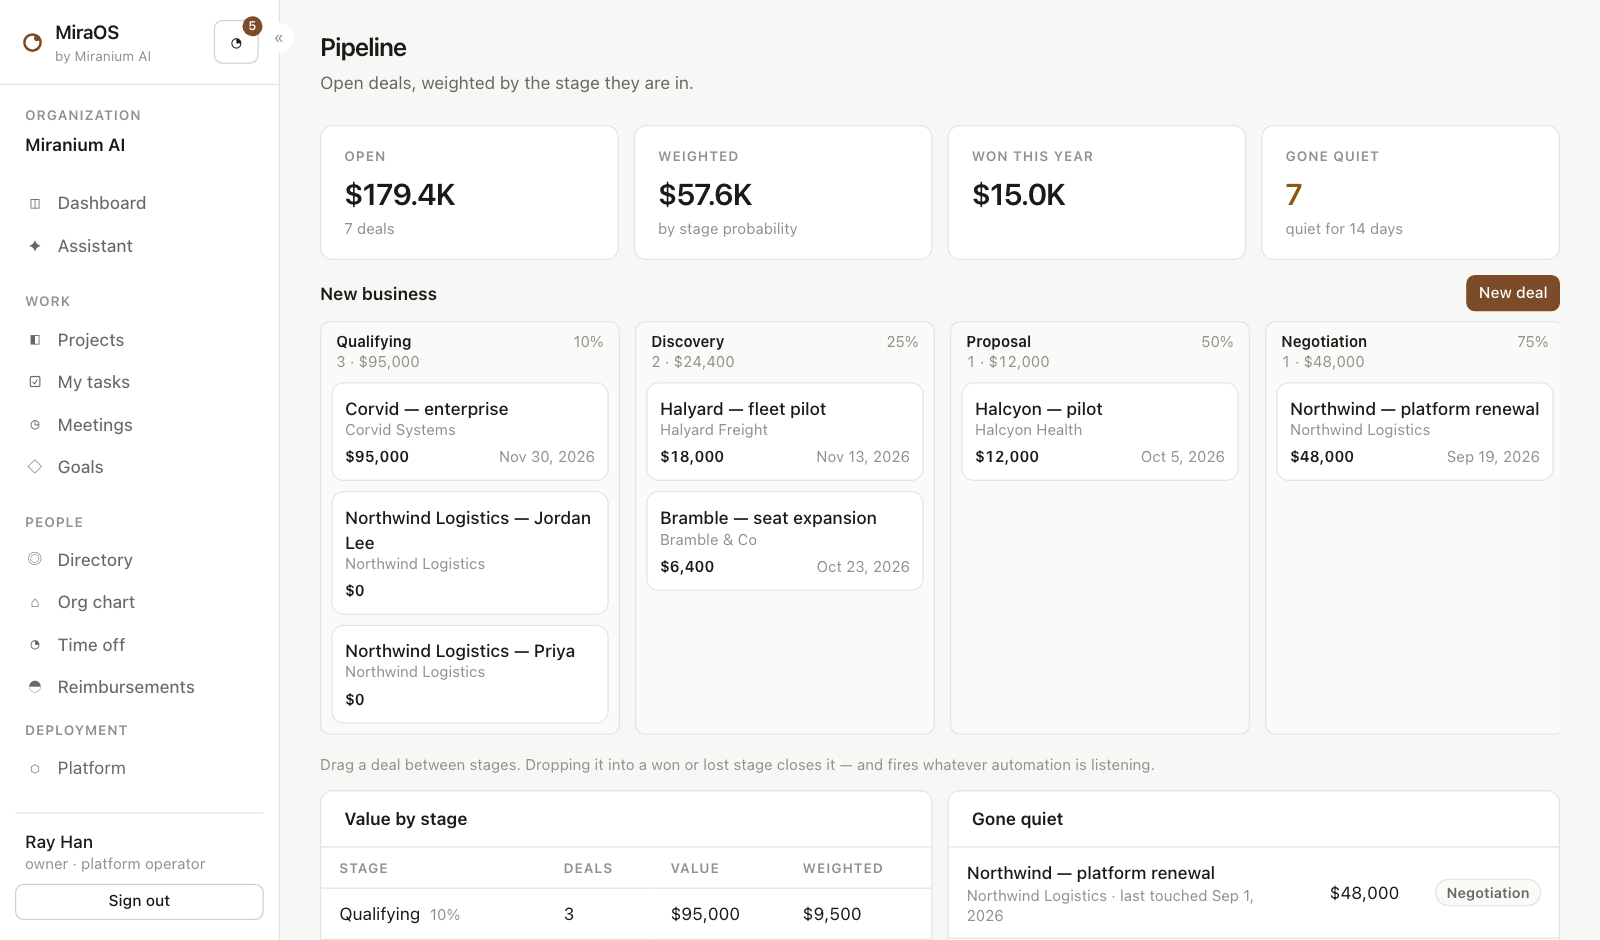Select the Northwind Logistics — Priya deal
This screenshot has height=940, width=1600.
(470, 674)
